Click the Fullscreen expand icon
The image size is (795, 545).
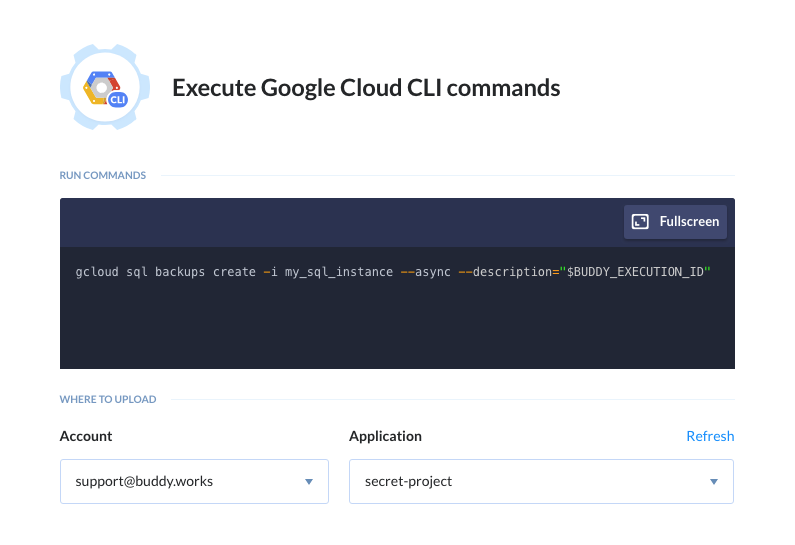[640, 222]
